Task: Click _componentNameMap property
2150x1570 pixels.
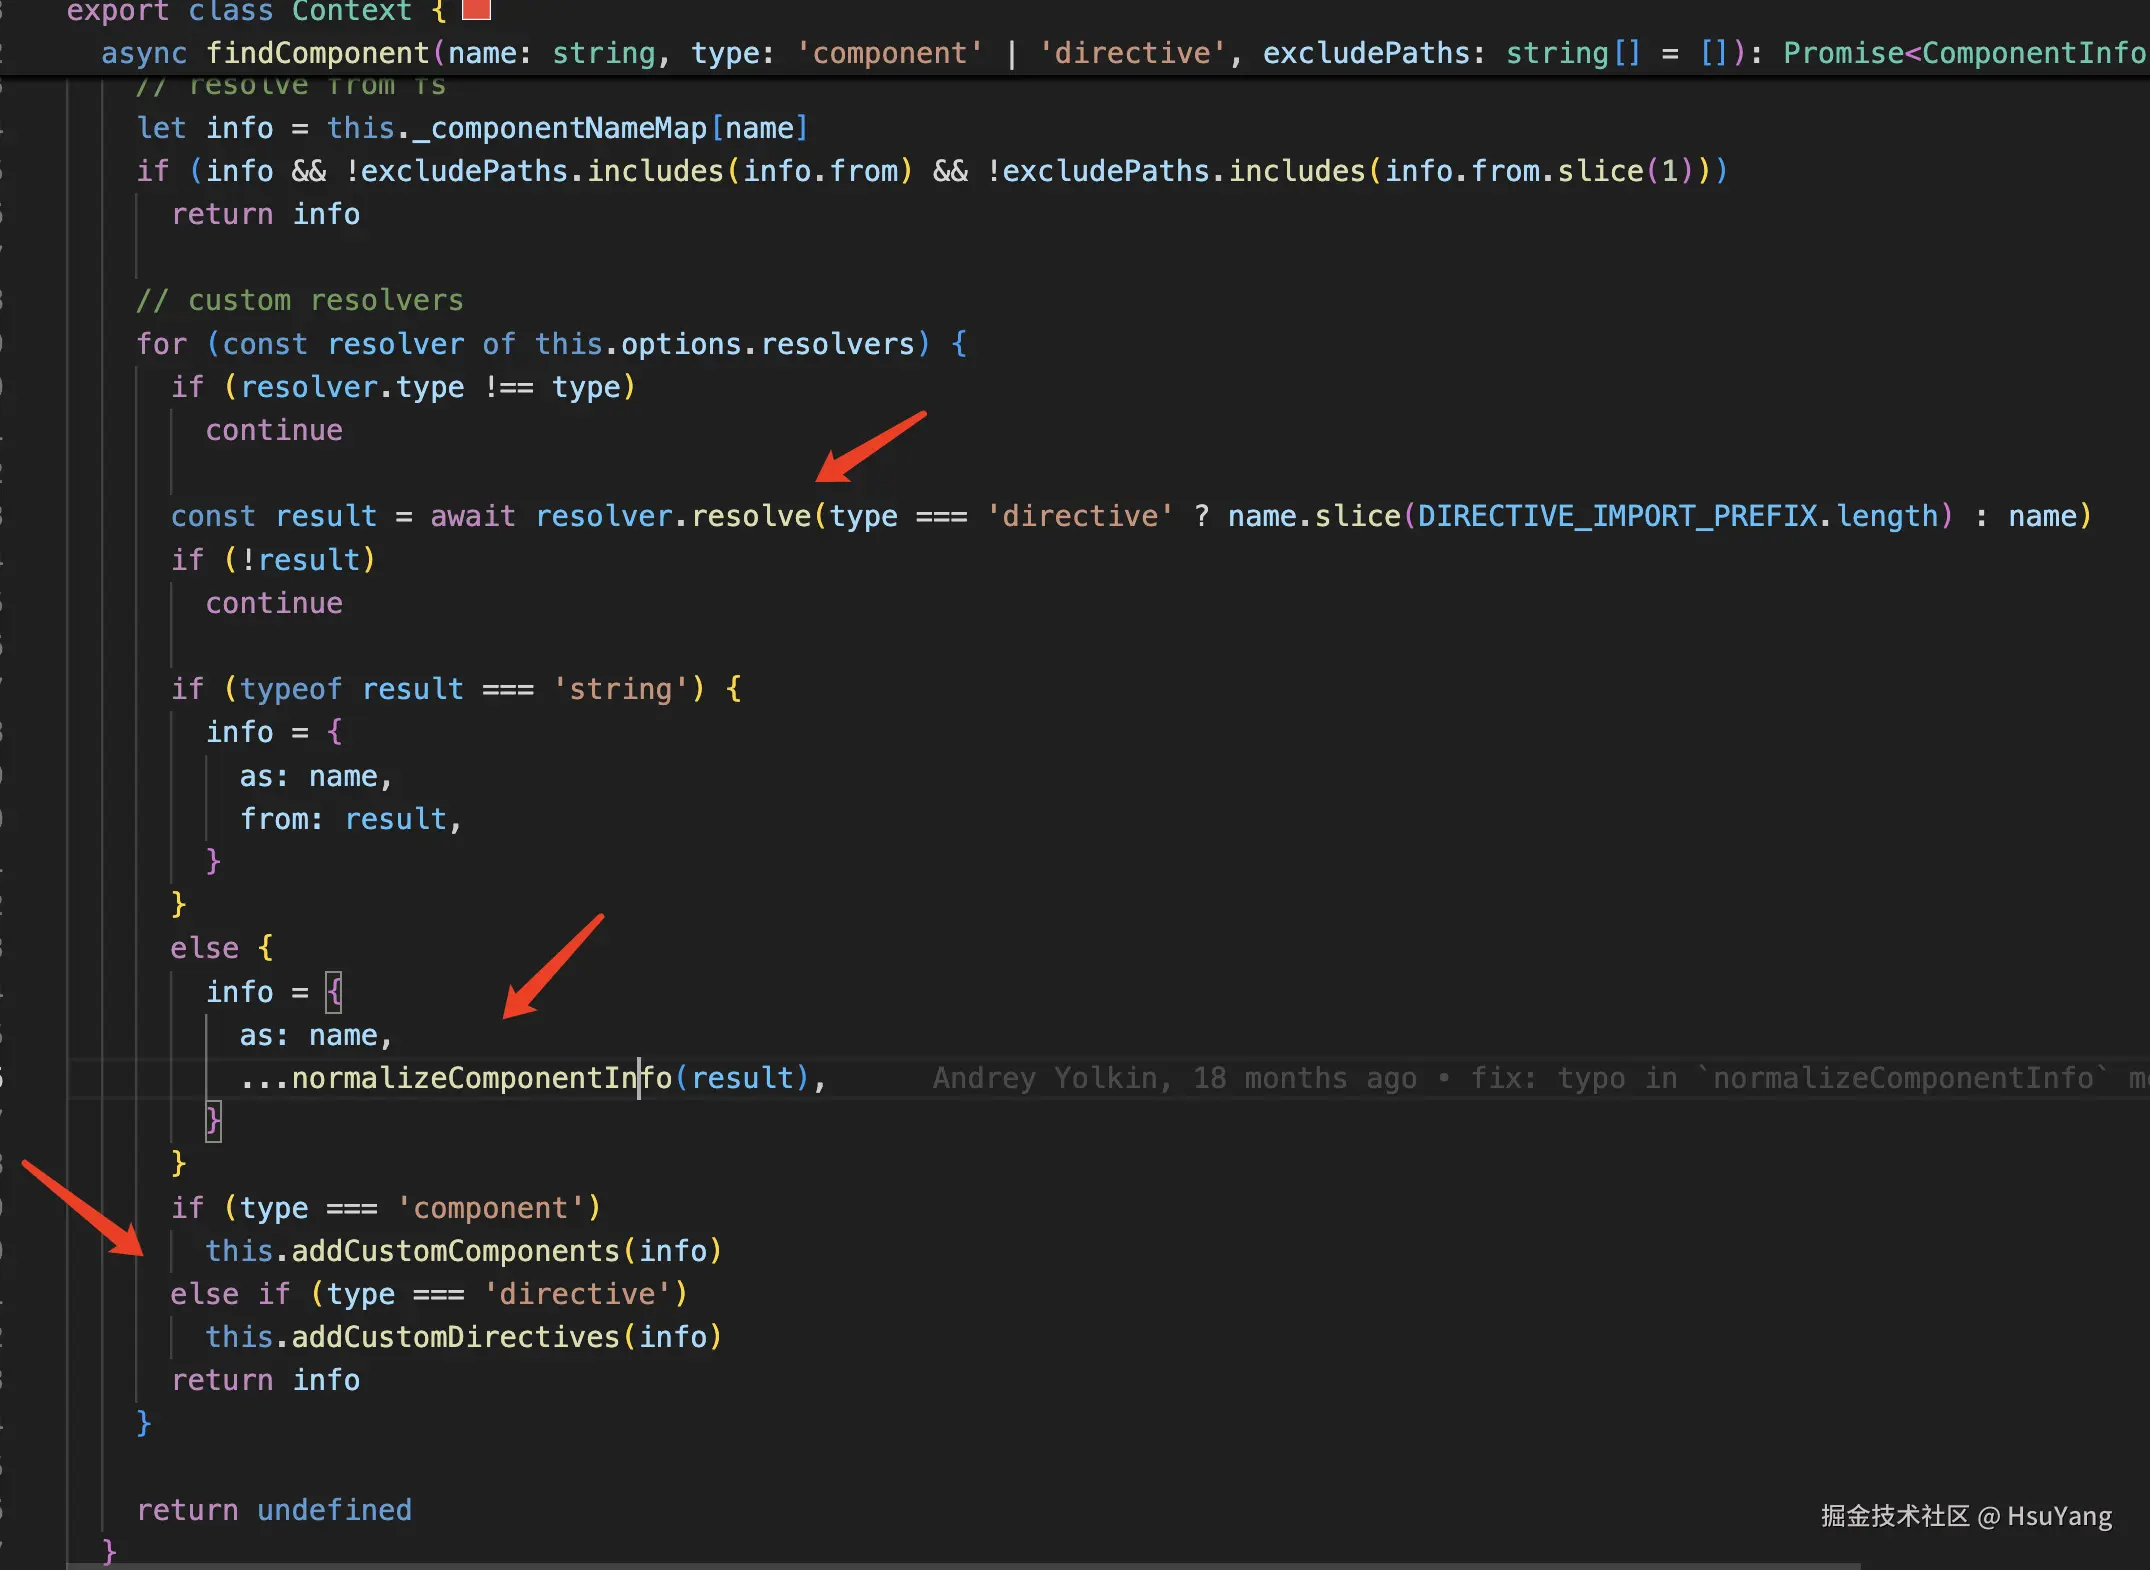Action: point(559,128)
